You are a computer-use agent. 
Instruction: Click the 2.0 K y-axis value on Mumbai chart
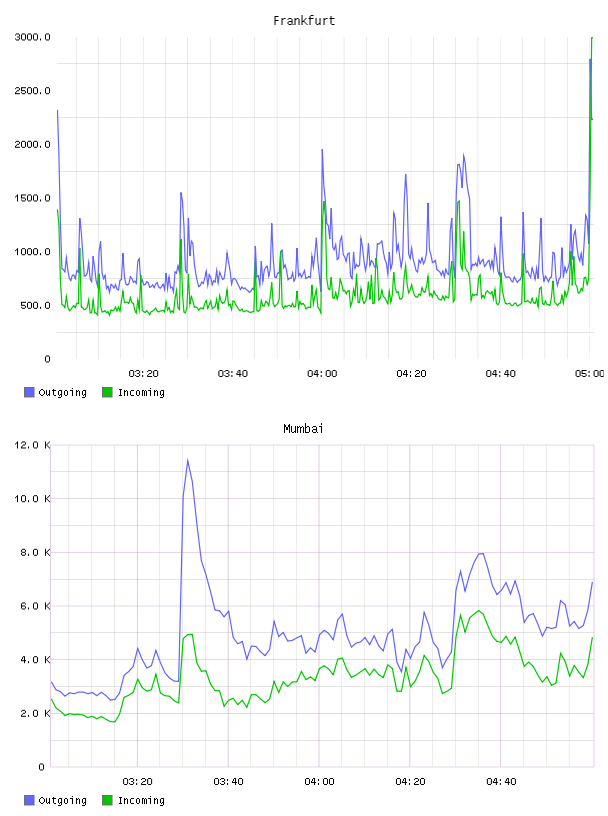point(35,713)
